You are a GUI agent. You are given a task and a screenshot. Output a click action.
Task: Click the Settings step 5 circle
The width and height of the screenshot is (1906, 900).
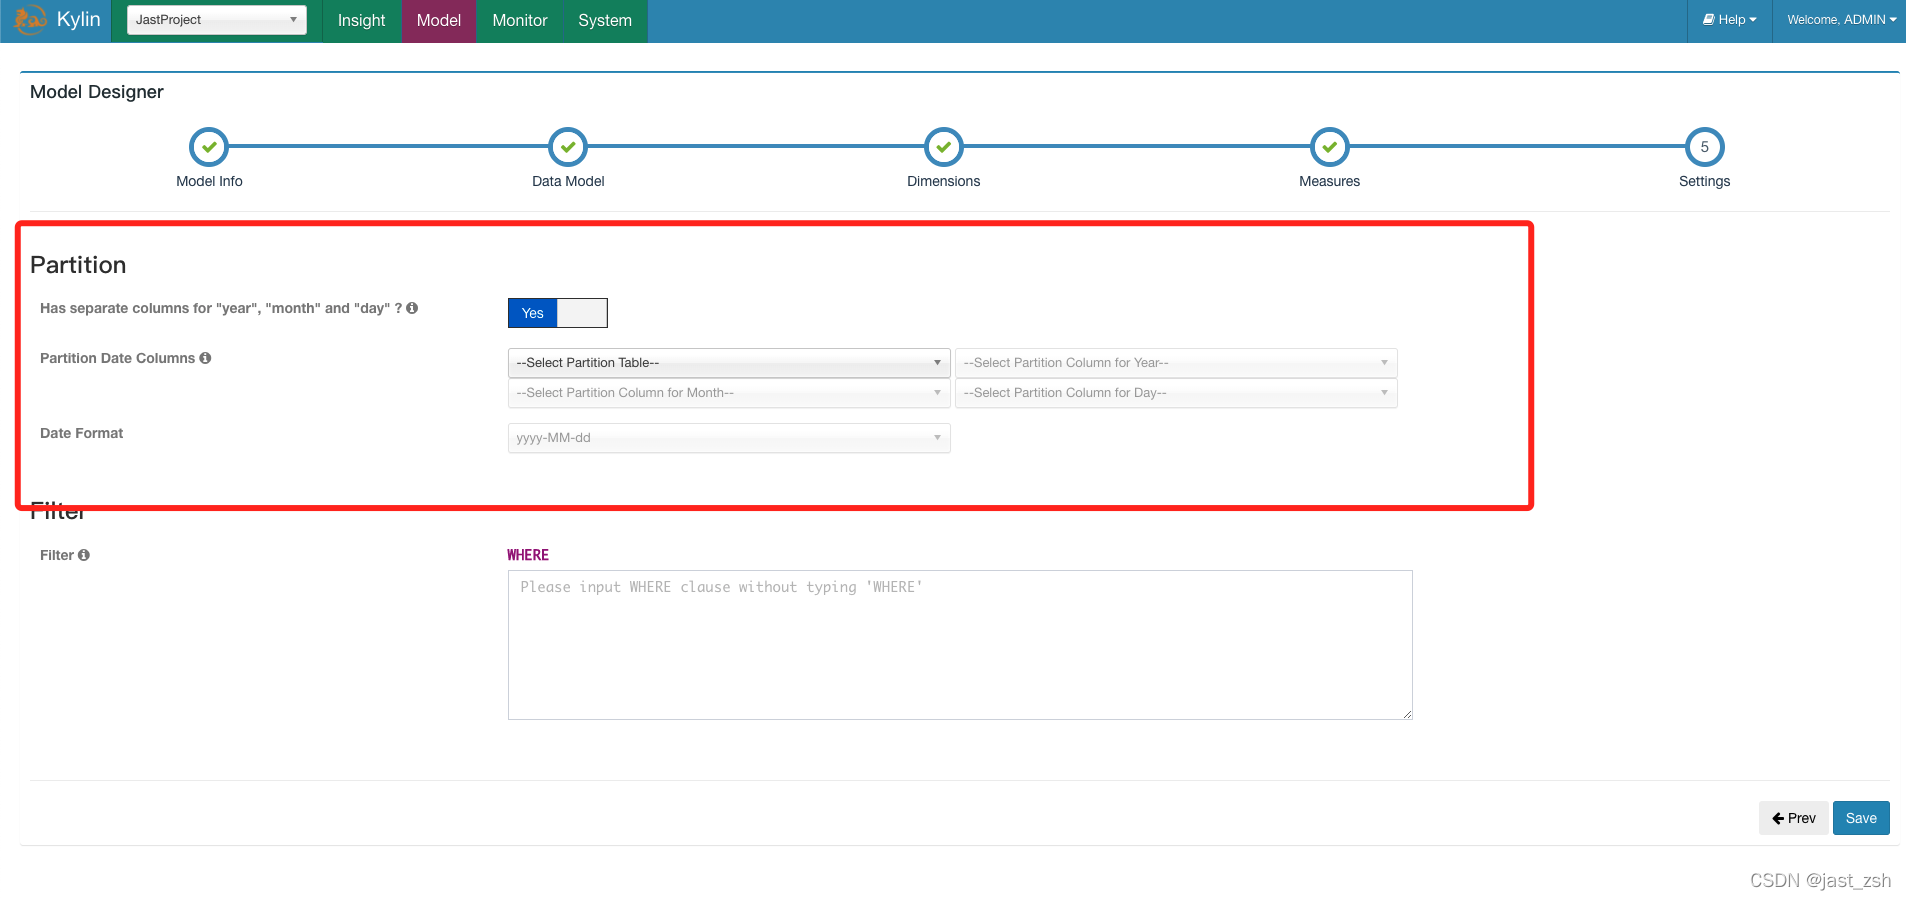pyautogui.click(x=1705, y=147)
